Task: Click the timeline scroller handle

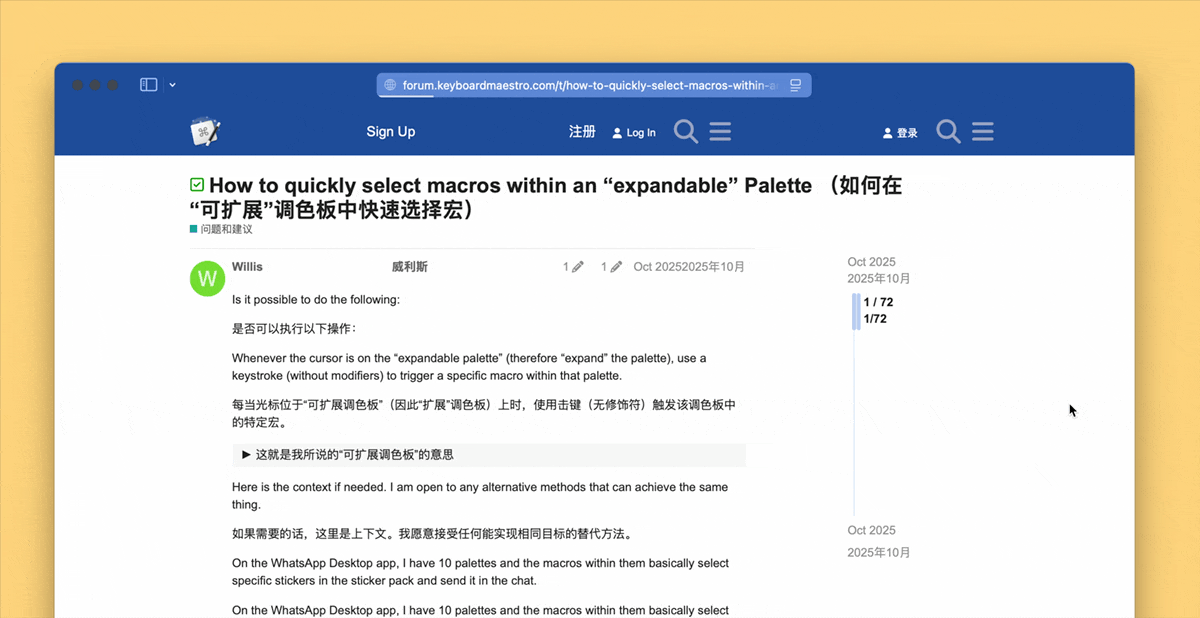Action: pyautogui.click(x=856, y=311)
